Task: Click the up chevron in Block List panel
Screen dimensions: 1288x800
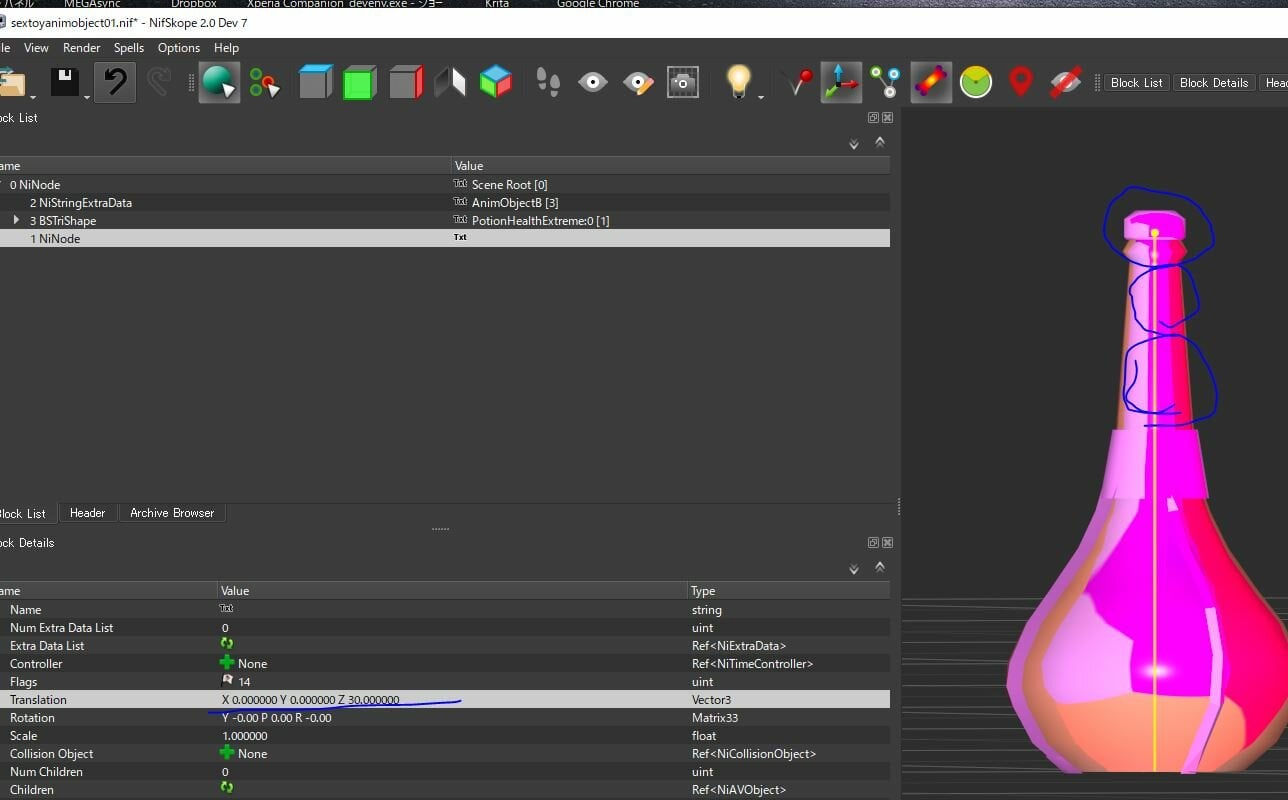Action: [880, 142]
